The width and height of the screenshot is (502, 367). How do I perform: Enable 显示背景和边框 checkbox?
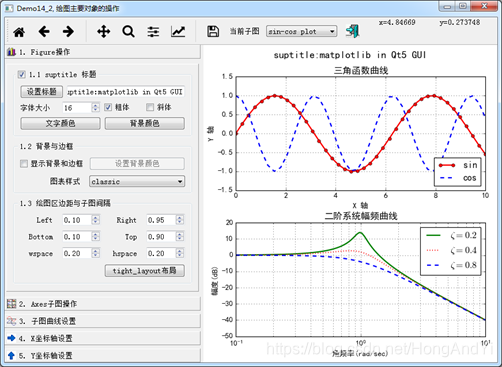(x=24, y=163)
